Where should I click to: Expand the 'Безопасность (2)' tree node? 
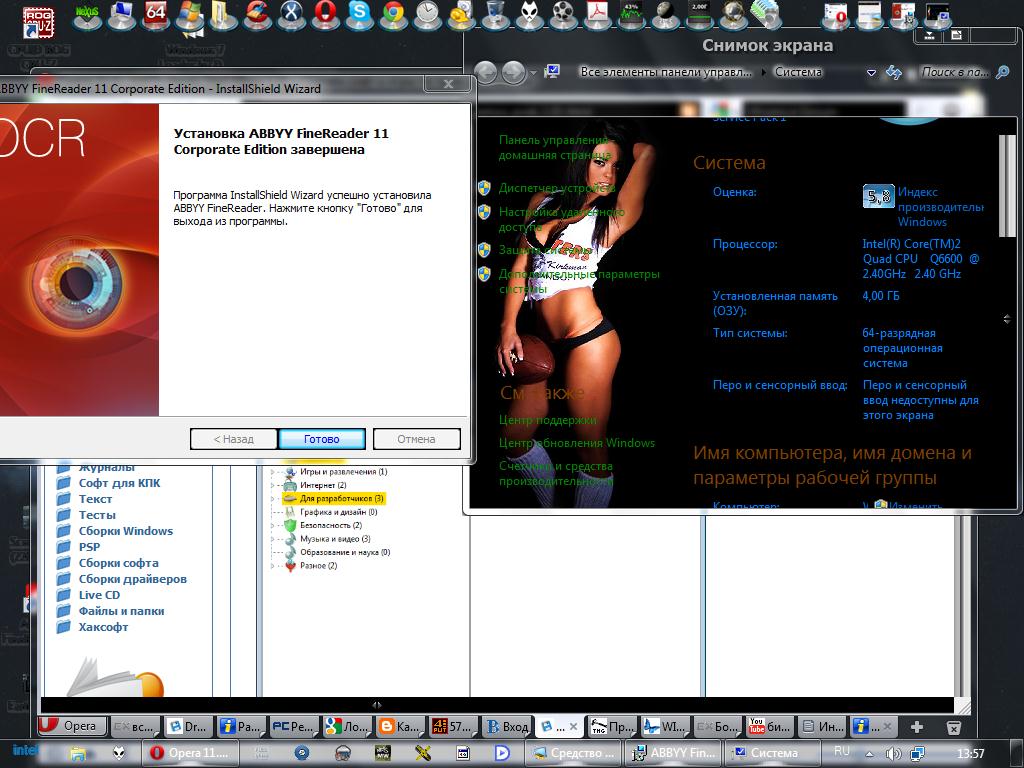point(273,525)
